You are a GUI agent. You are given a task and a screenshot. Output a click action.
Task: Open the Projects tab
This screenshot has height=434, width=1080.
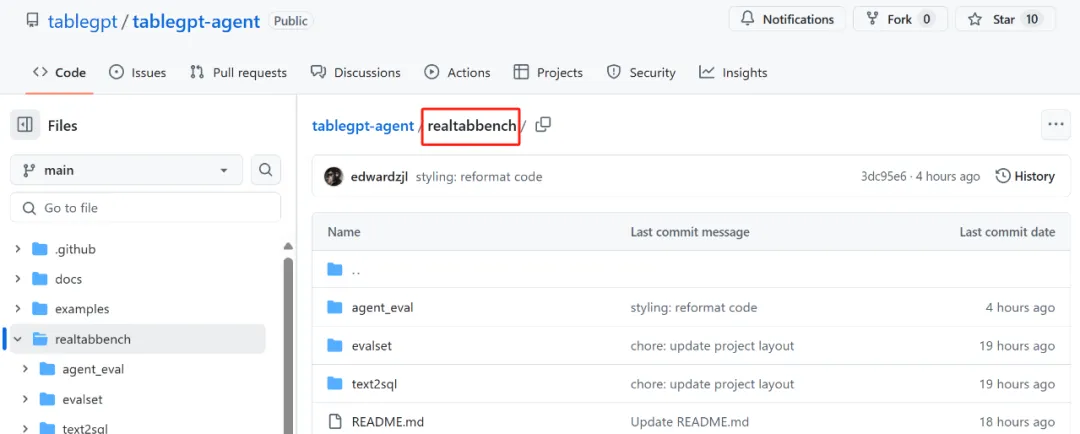pos(548,72)
